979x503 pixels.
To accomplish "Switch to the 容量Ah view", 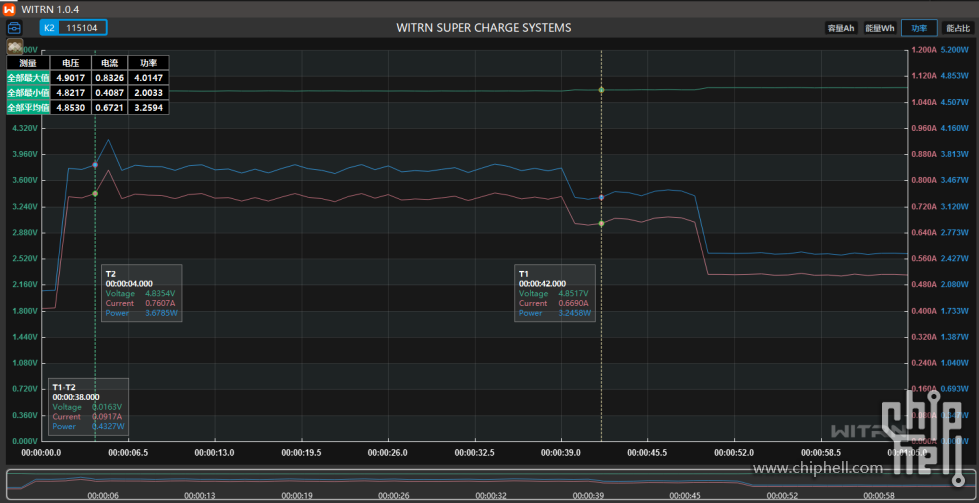I will [840, 28].
